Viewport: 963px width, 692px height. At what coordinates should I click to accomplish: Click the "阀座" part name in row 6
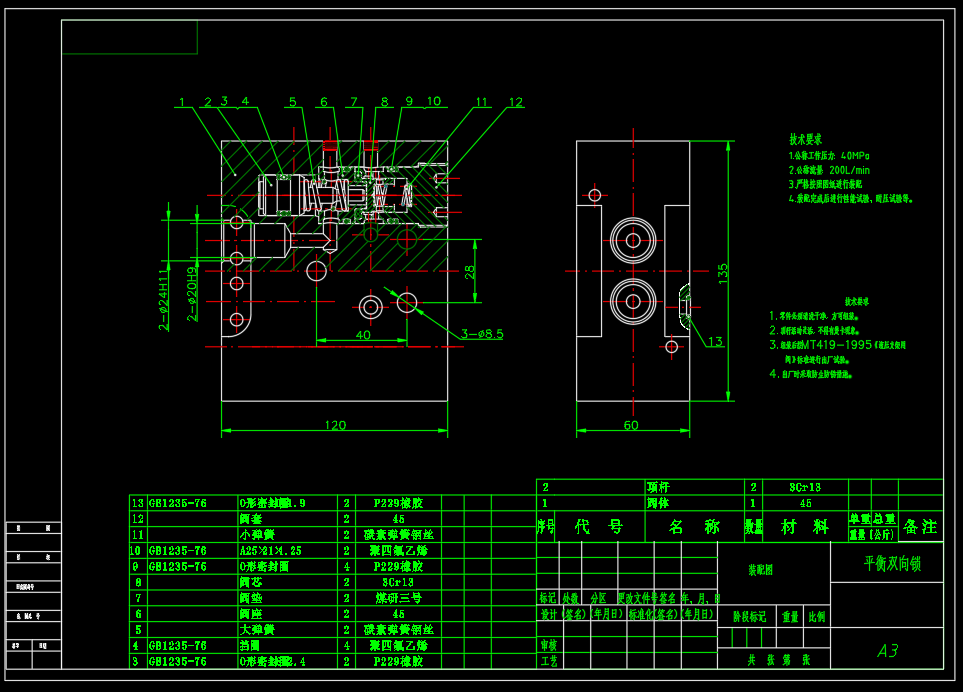(251, 613)
